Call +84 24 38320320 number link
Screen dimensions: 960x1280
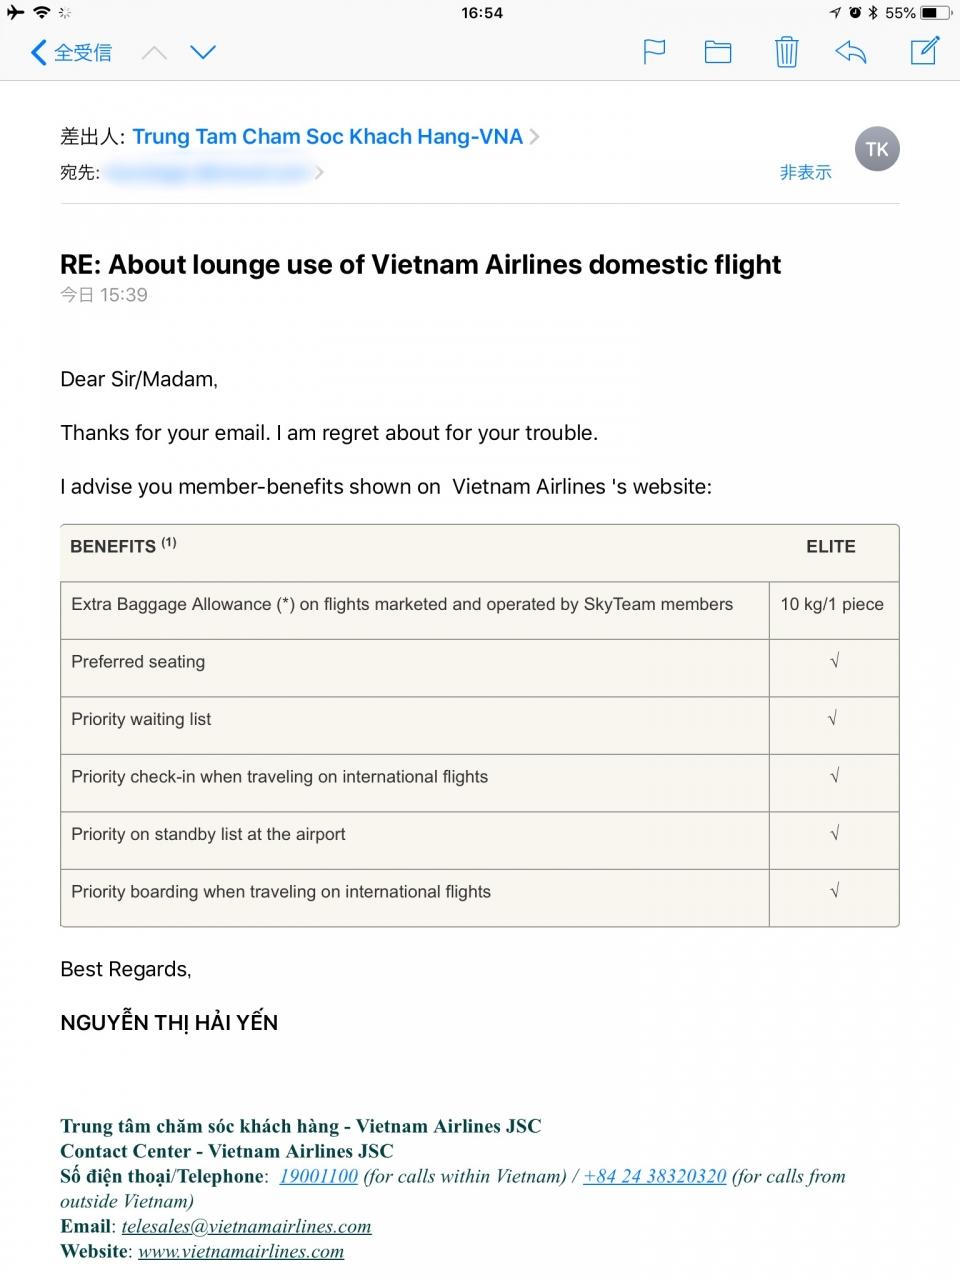coord(655,1176)
